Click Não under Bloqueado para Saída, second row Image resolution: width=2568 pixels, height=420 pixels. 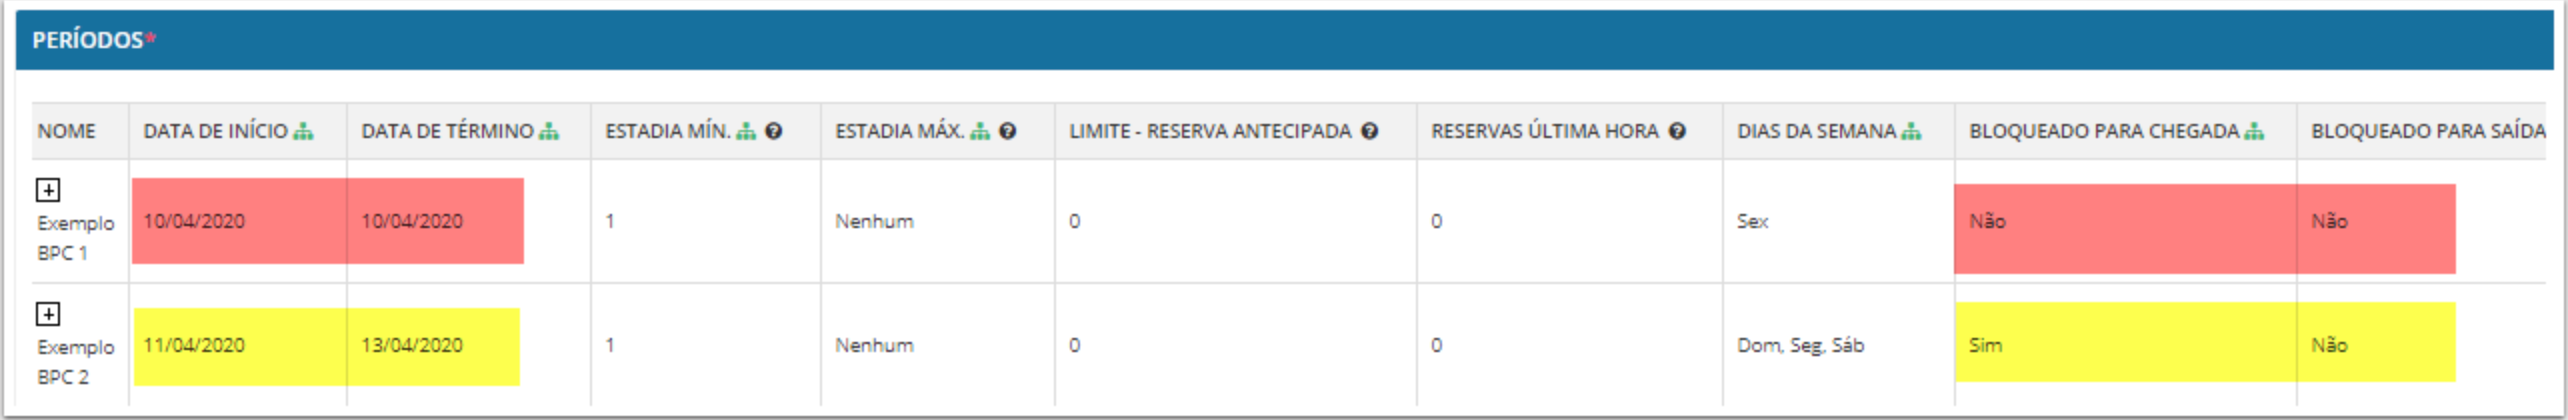pos(2329,345)
